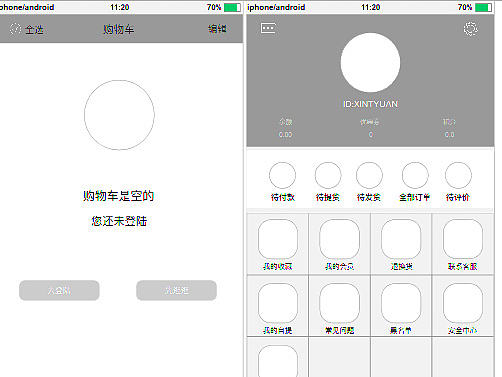Open the 我的自提 self-pickup tile

tap(278, 306)
